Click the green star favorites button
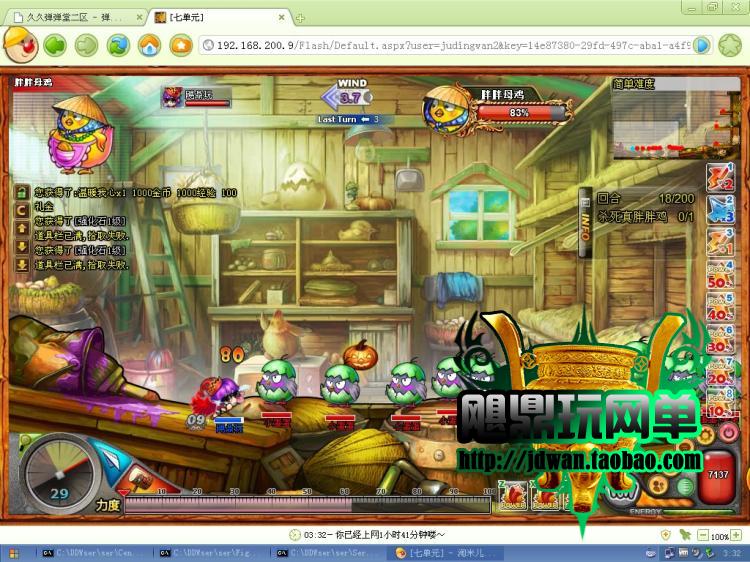The image size is (750, 562). click(730, 46)
